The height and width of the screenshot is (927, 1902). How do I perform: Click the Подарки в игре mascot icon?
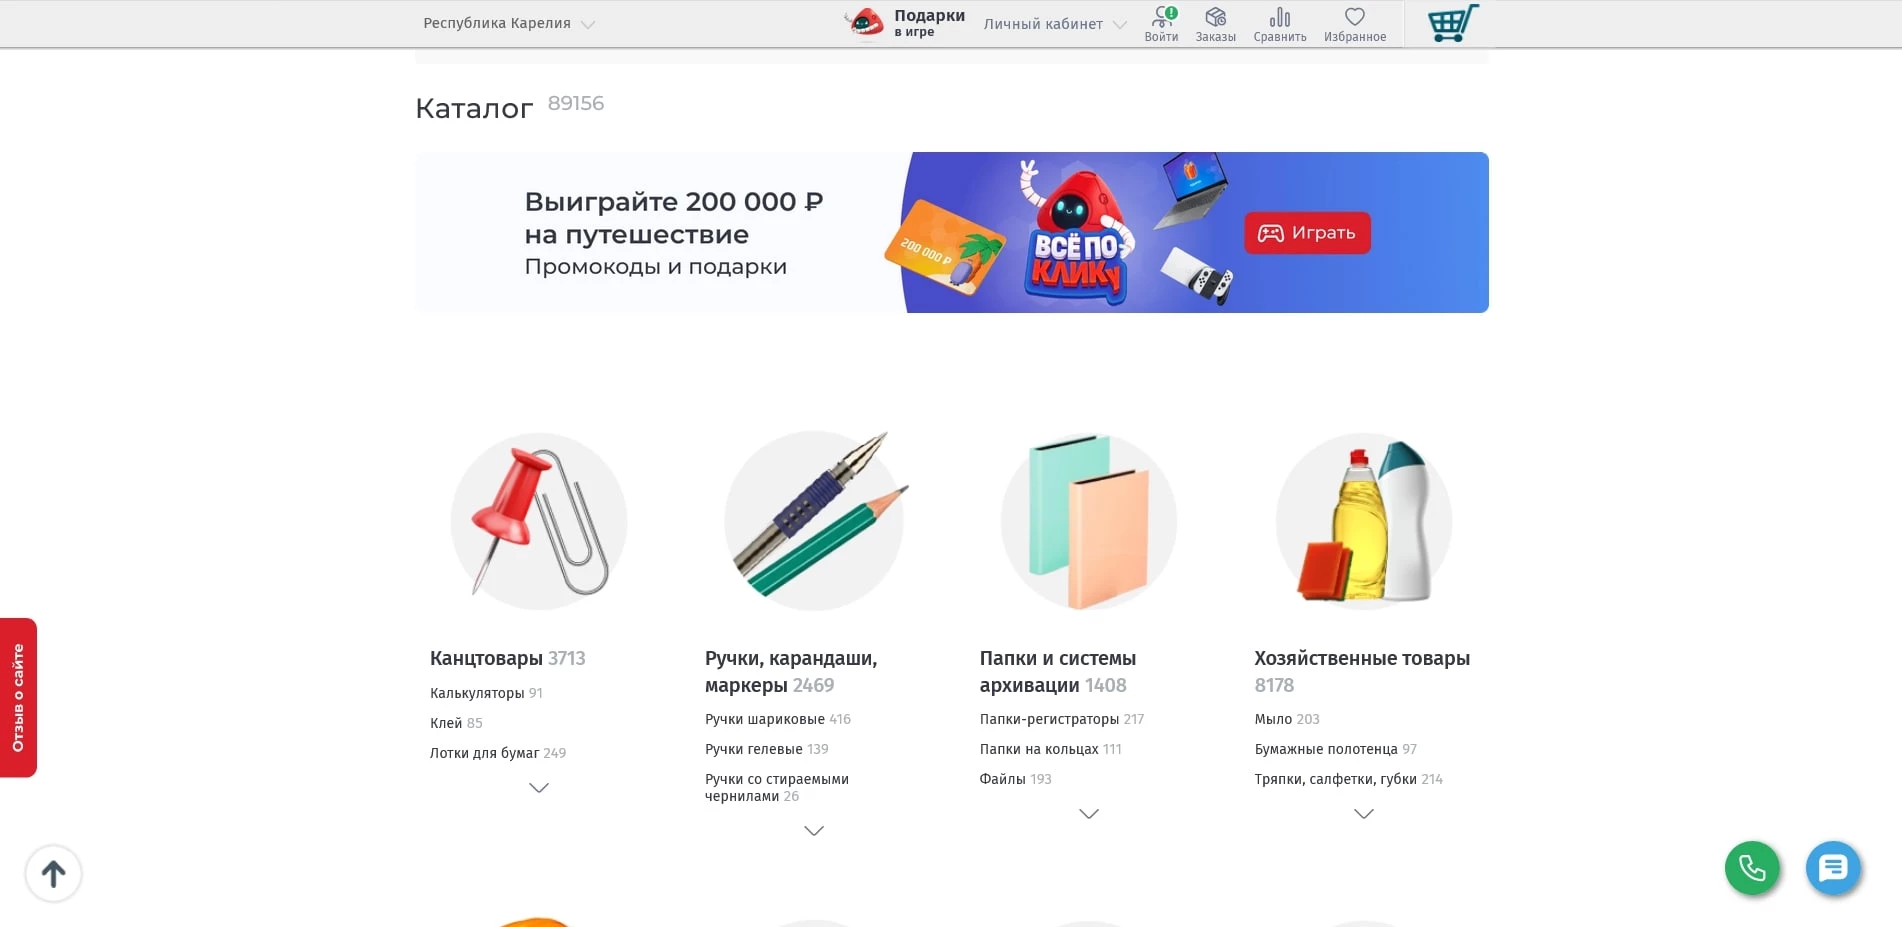(x=863, y=22)
